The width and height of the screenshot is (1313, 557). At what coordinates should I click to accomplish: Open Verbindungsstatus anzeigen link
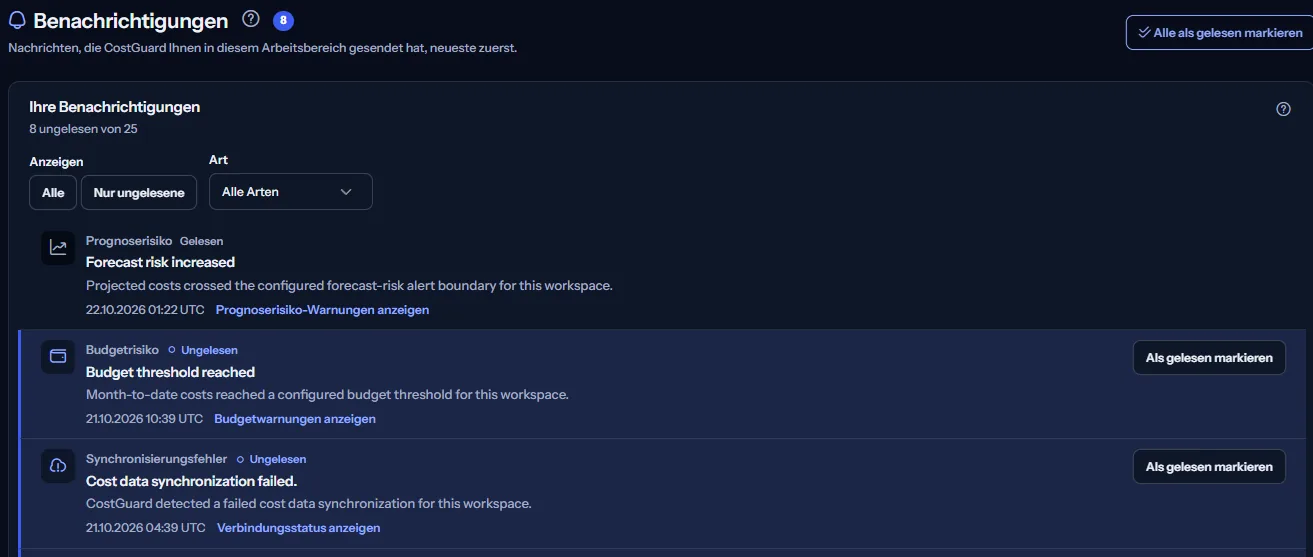(298, 528)
